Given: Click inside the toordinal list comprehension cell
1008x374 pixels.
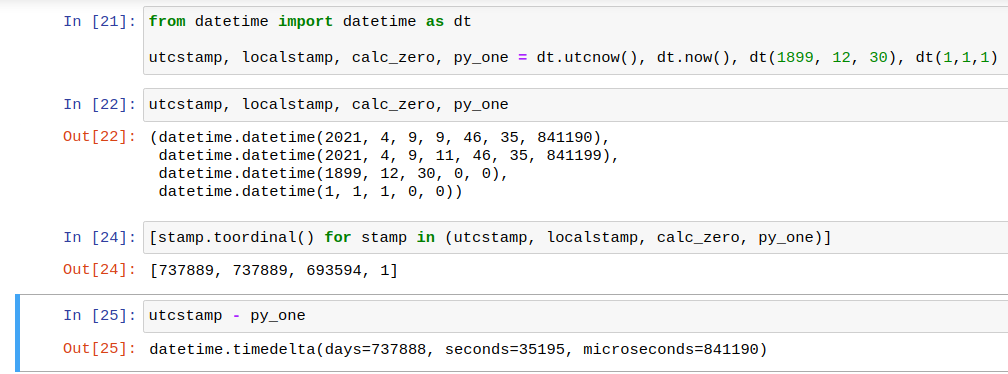Looking at the screenshot, I should pyautogui.click(x=575, y=238).
